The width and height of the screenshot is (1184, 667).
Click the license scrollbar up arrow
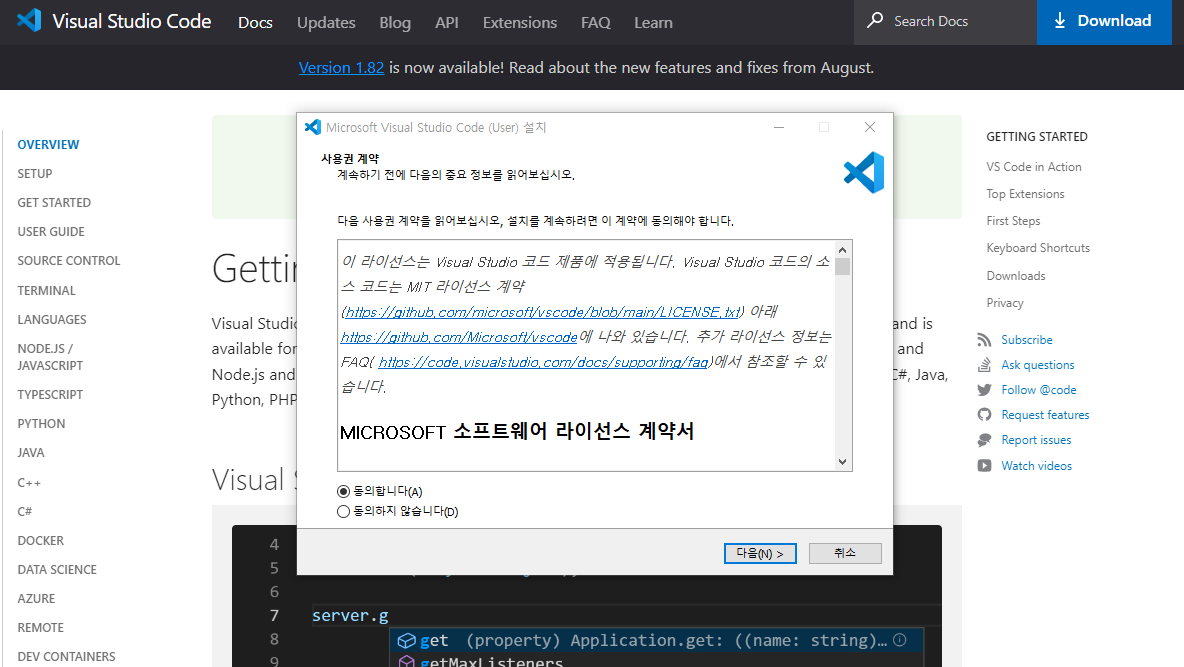[843, 250]
